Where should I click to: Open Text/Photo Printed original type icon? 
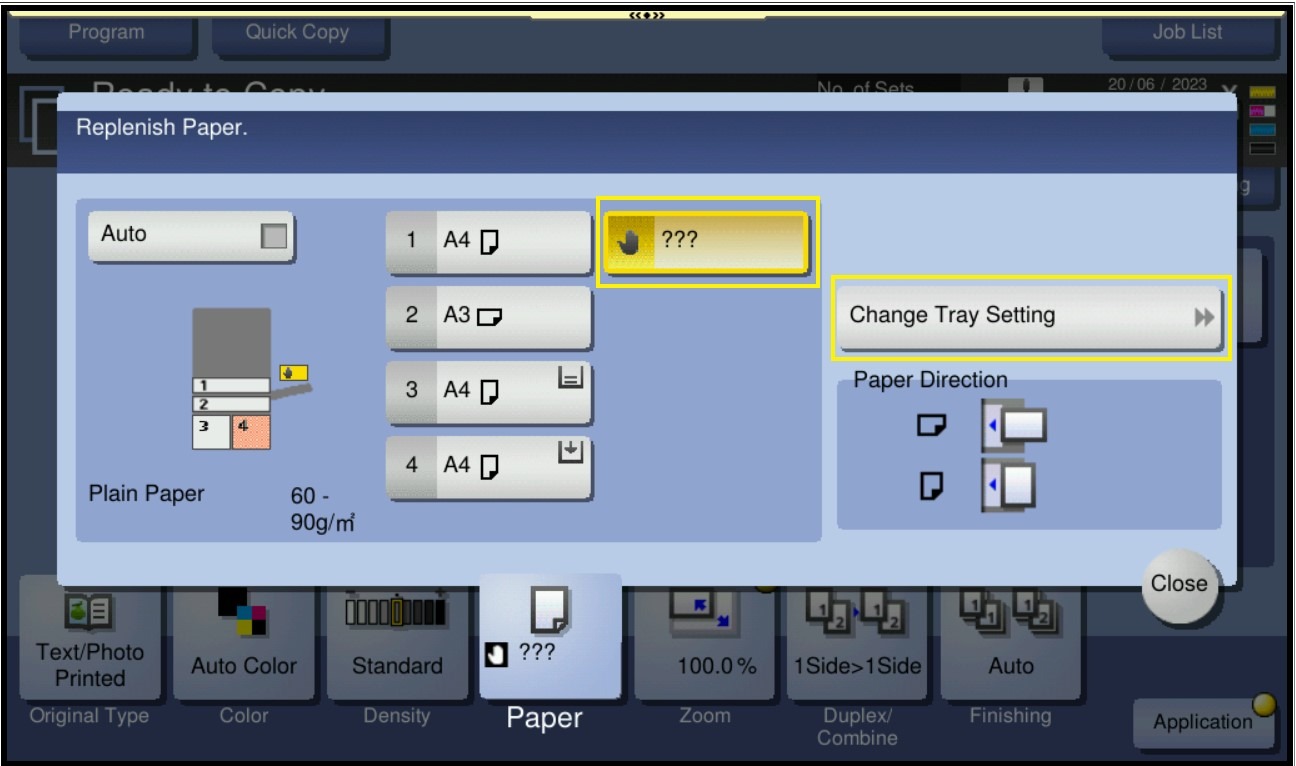coord(90,608)
